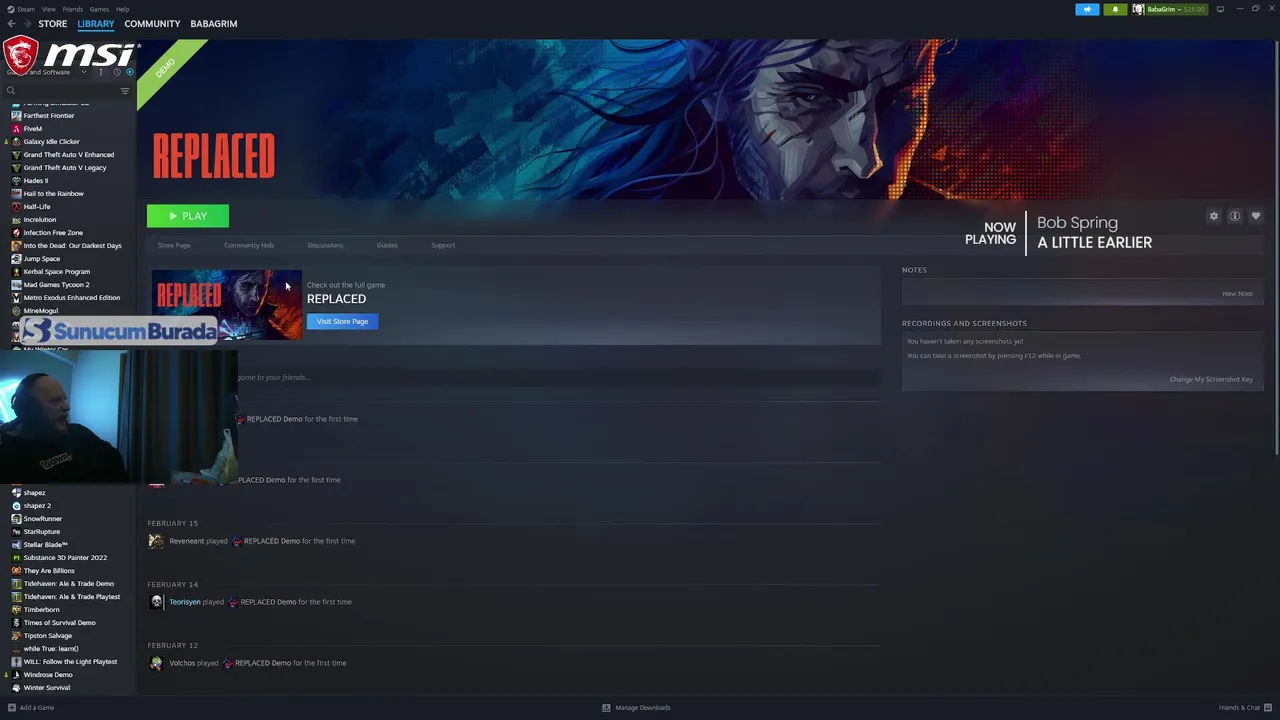
Task: Open the BabaGrim account dropdown
Action: [1170, 9]
